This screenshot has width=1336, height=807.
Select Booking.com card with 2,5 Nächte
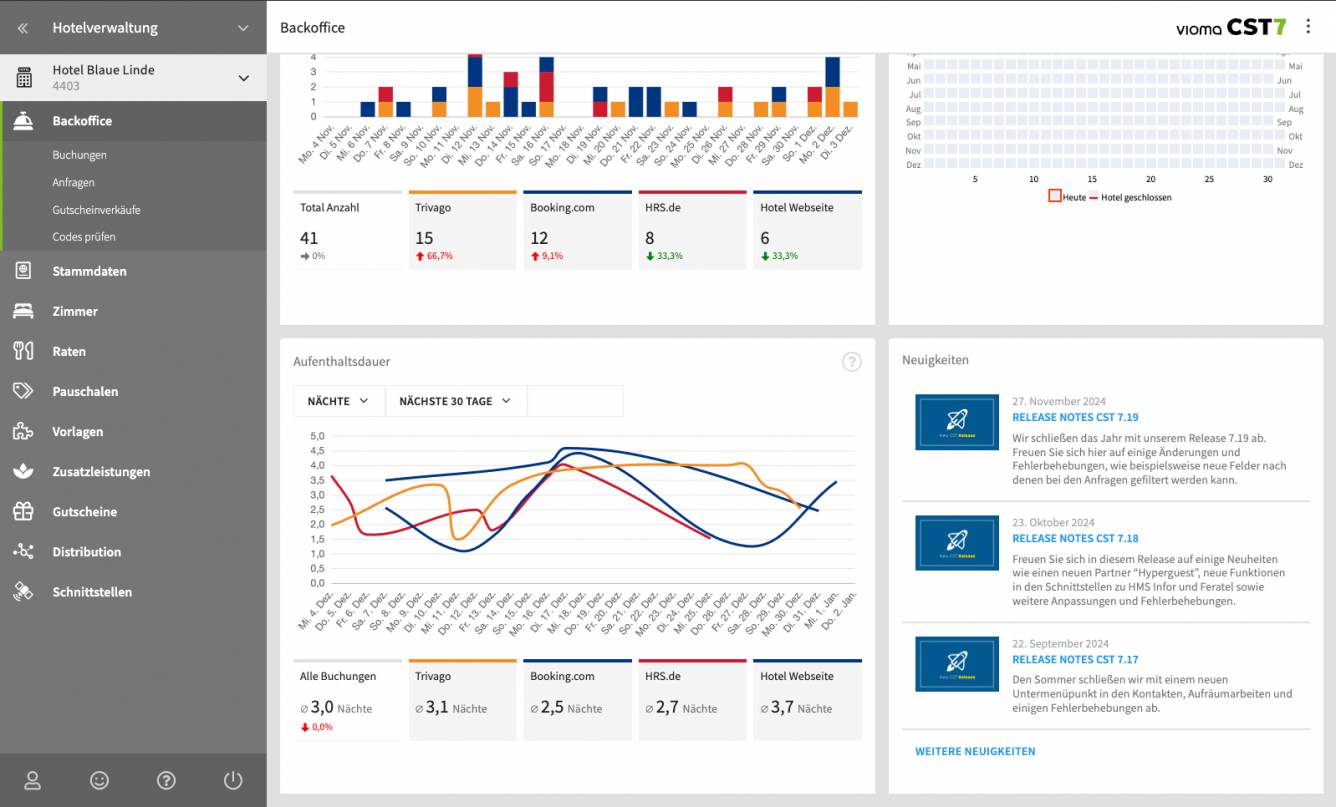click(578, 700)
